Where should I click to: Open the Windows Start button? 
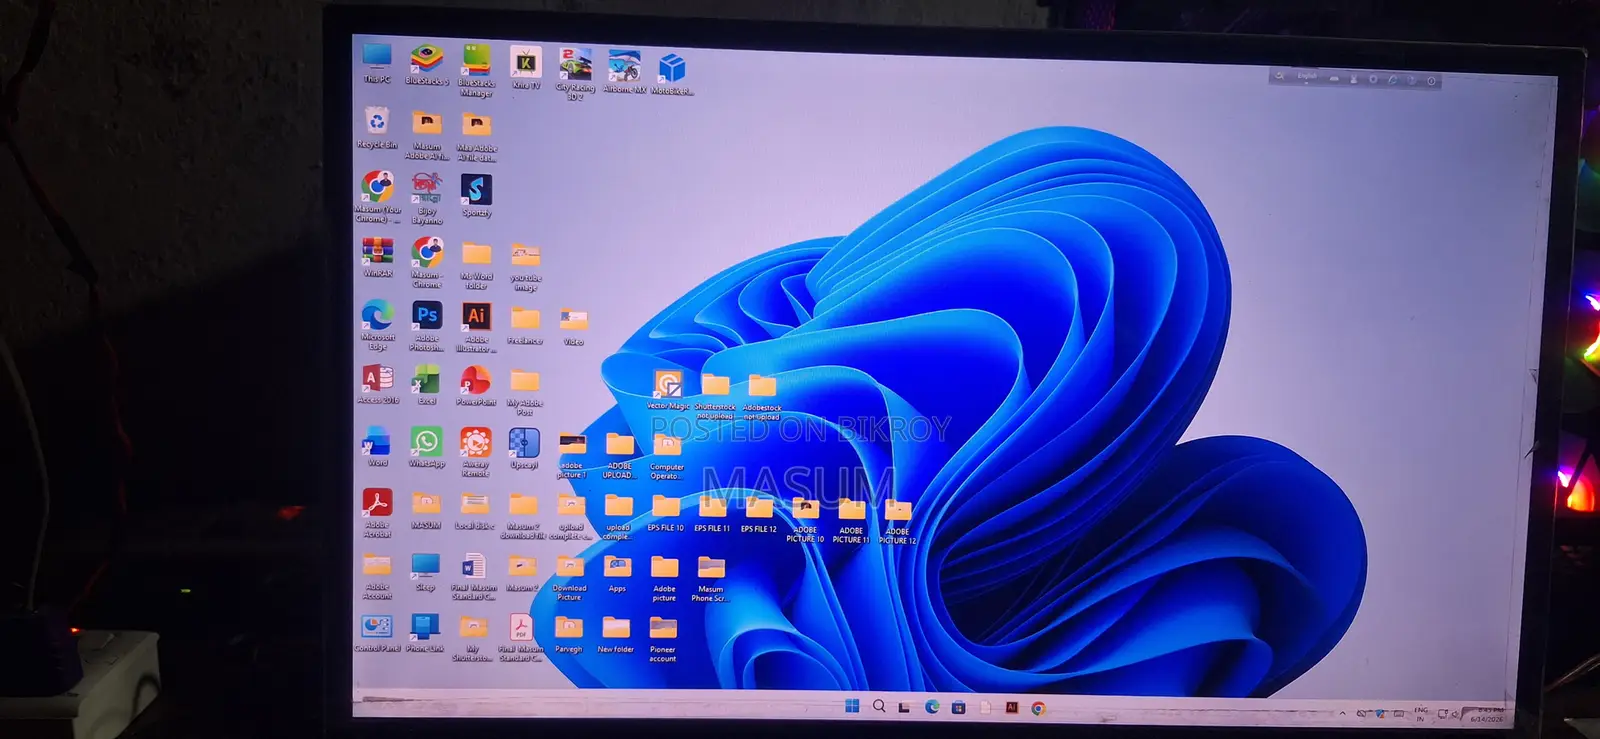point(852,706)
